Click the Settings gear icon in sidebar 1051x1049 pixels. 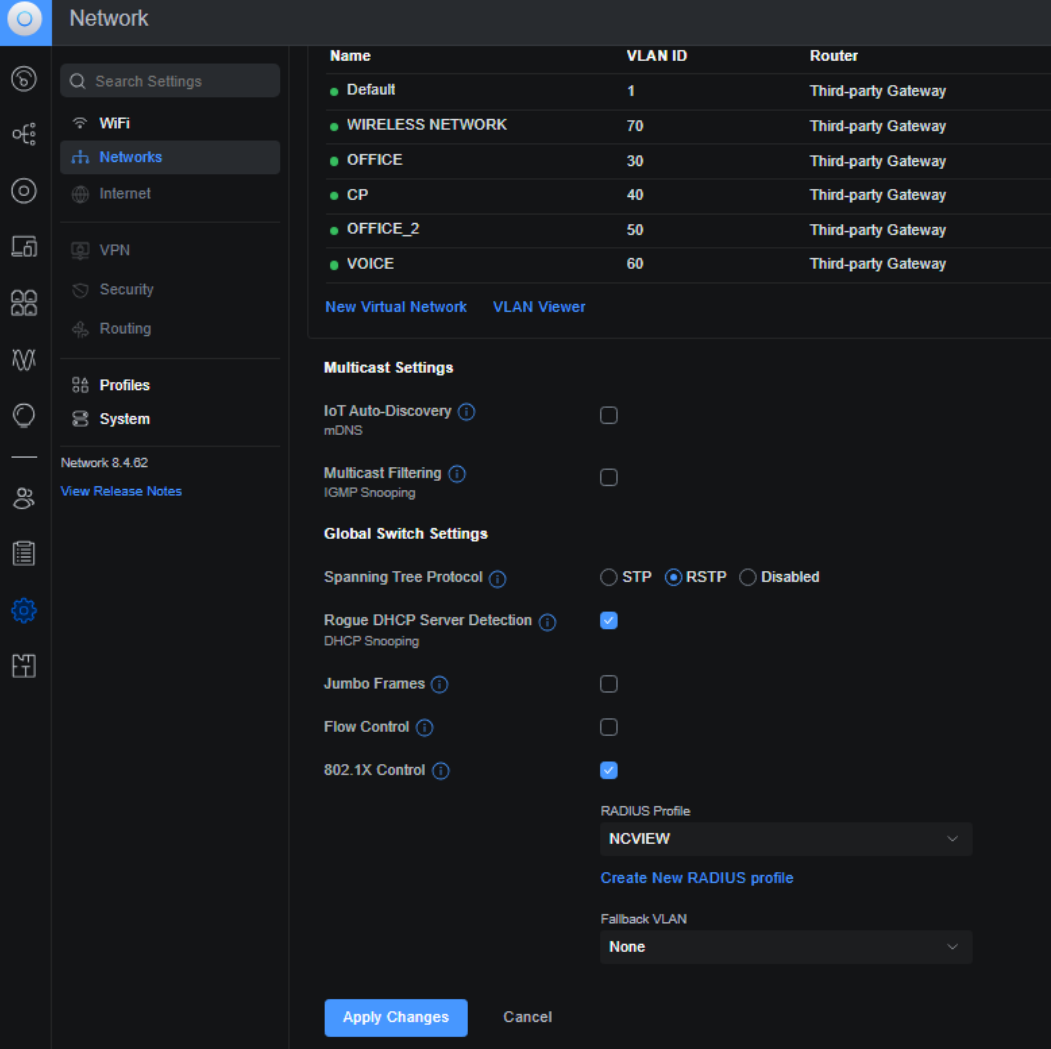[24, 611]
